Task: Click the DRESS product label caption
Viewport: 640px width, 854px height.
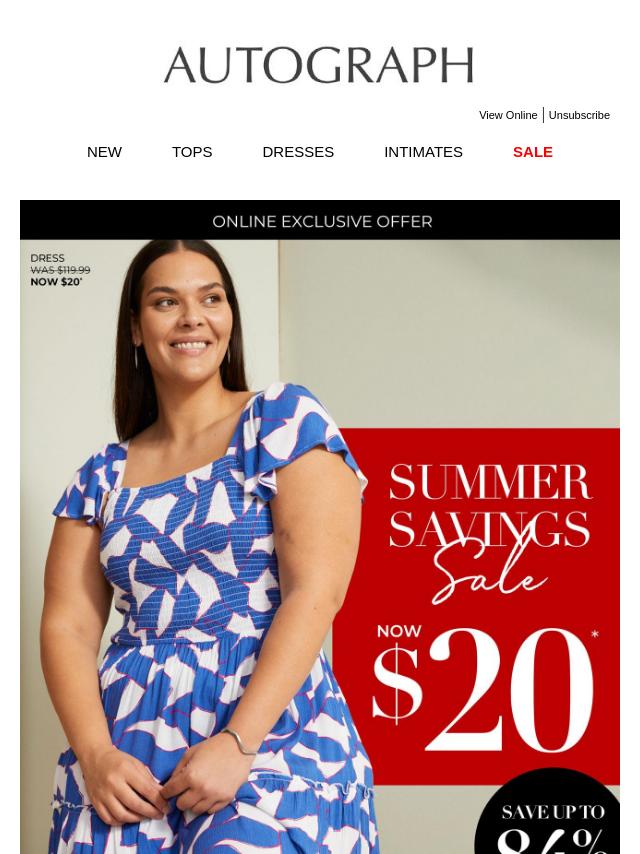Action: (x=47, y=258)
